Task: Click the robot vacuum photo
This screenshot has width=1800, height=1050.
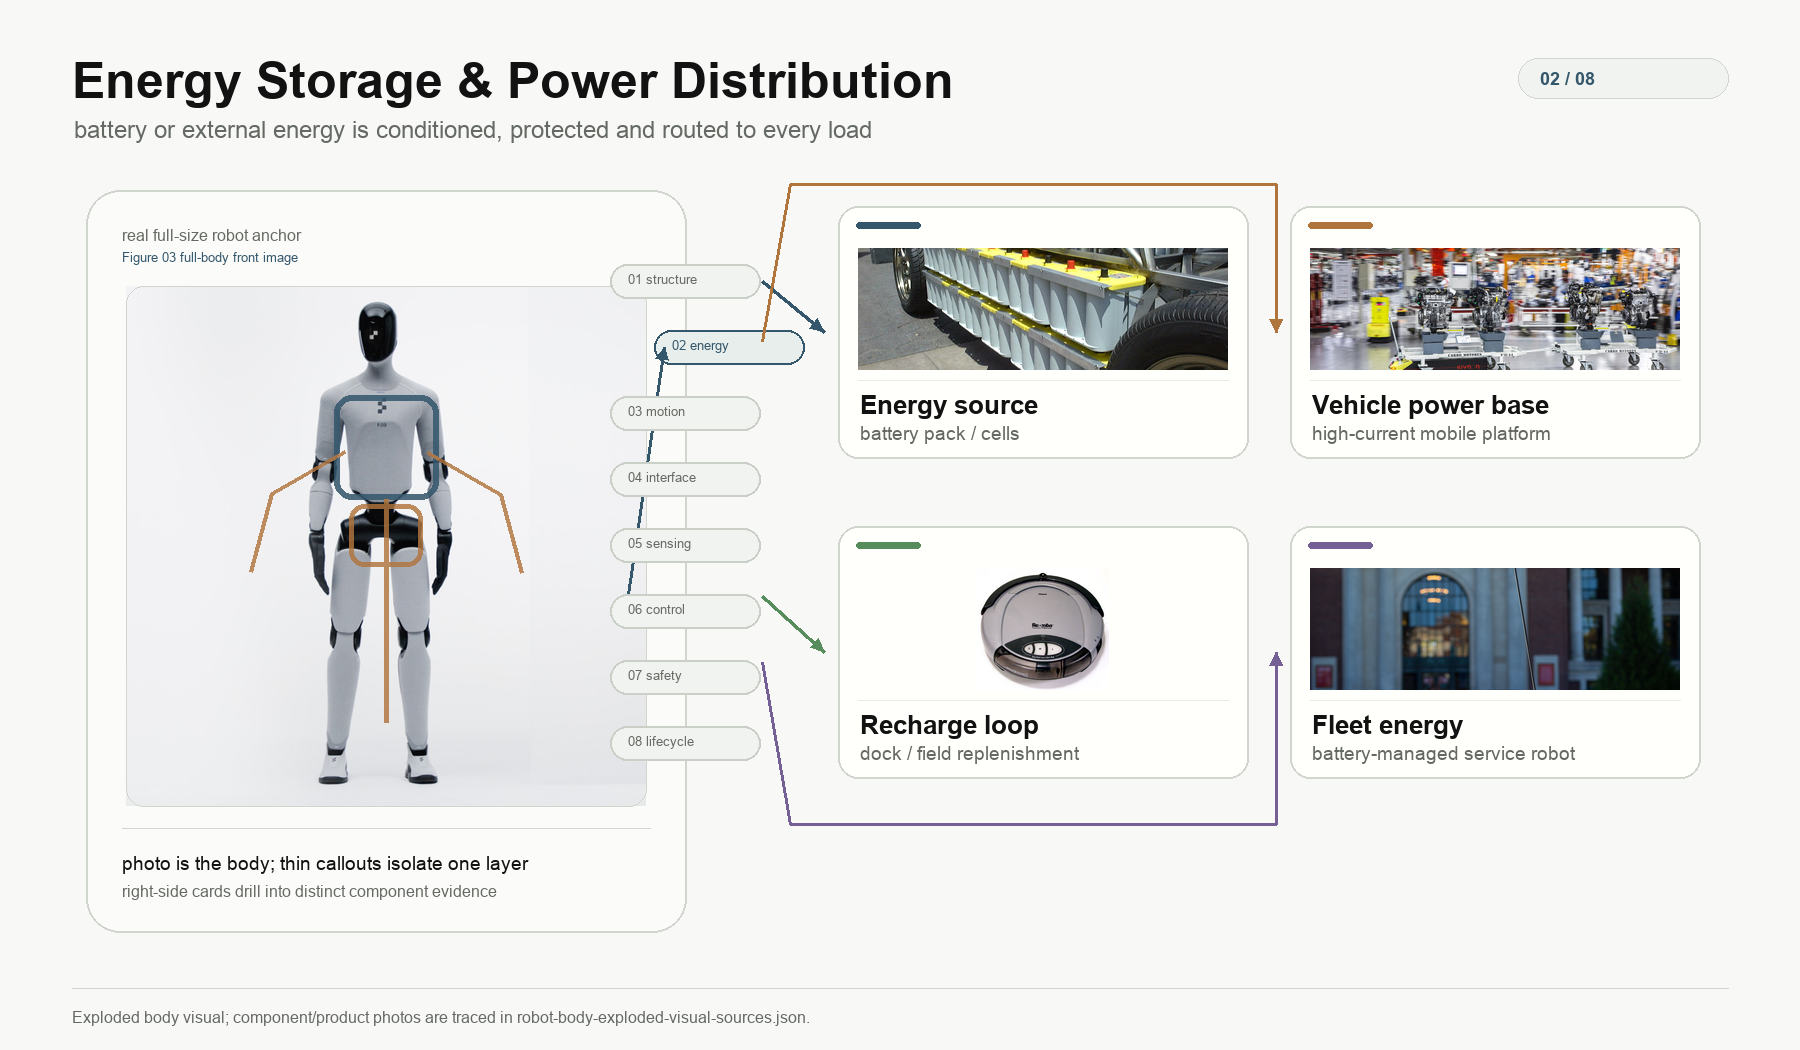Action: tap(1043, 629)
